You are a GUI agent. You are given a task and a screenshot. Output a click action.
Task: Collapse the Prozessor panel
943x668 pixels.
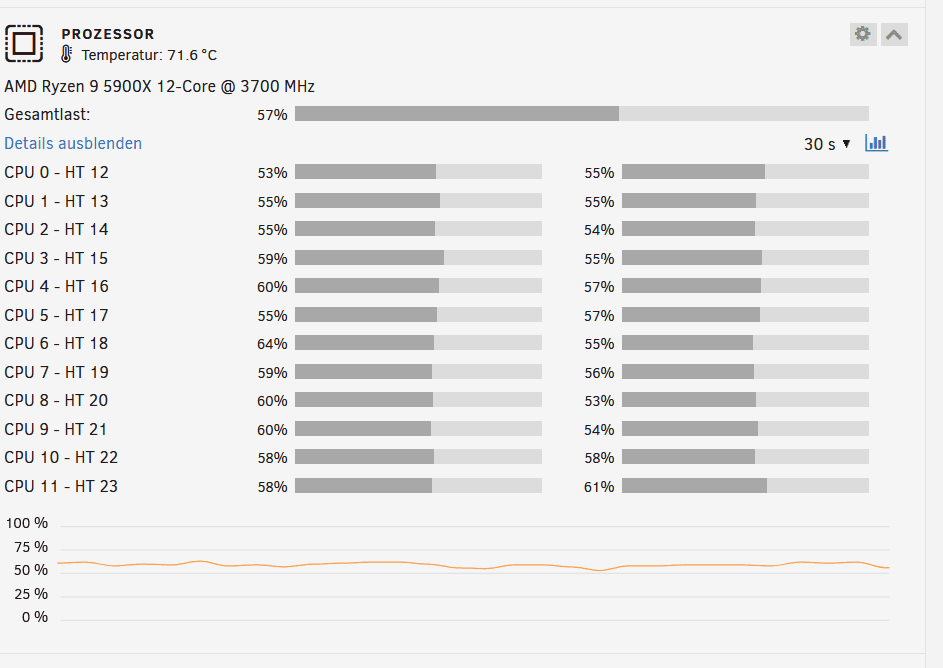[894, 34]
